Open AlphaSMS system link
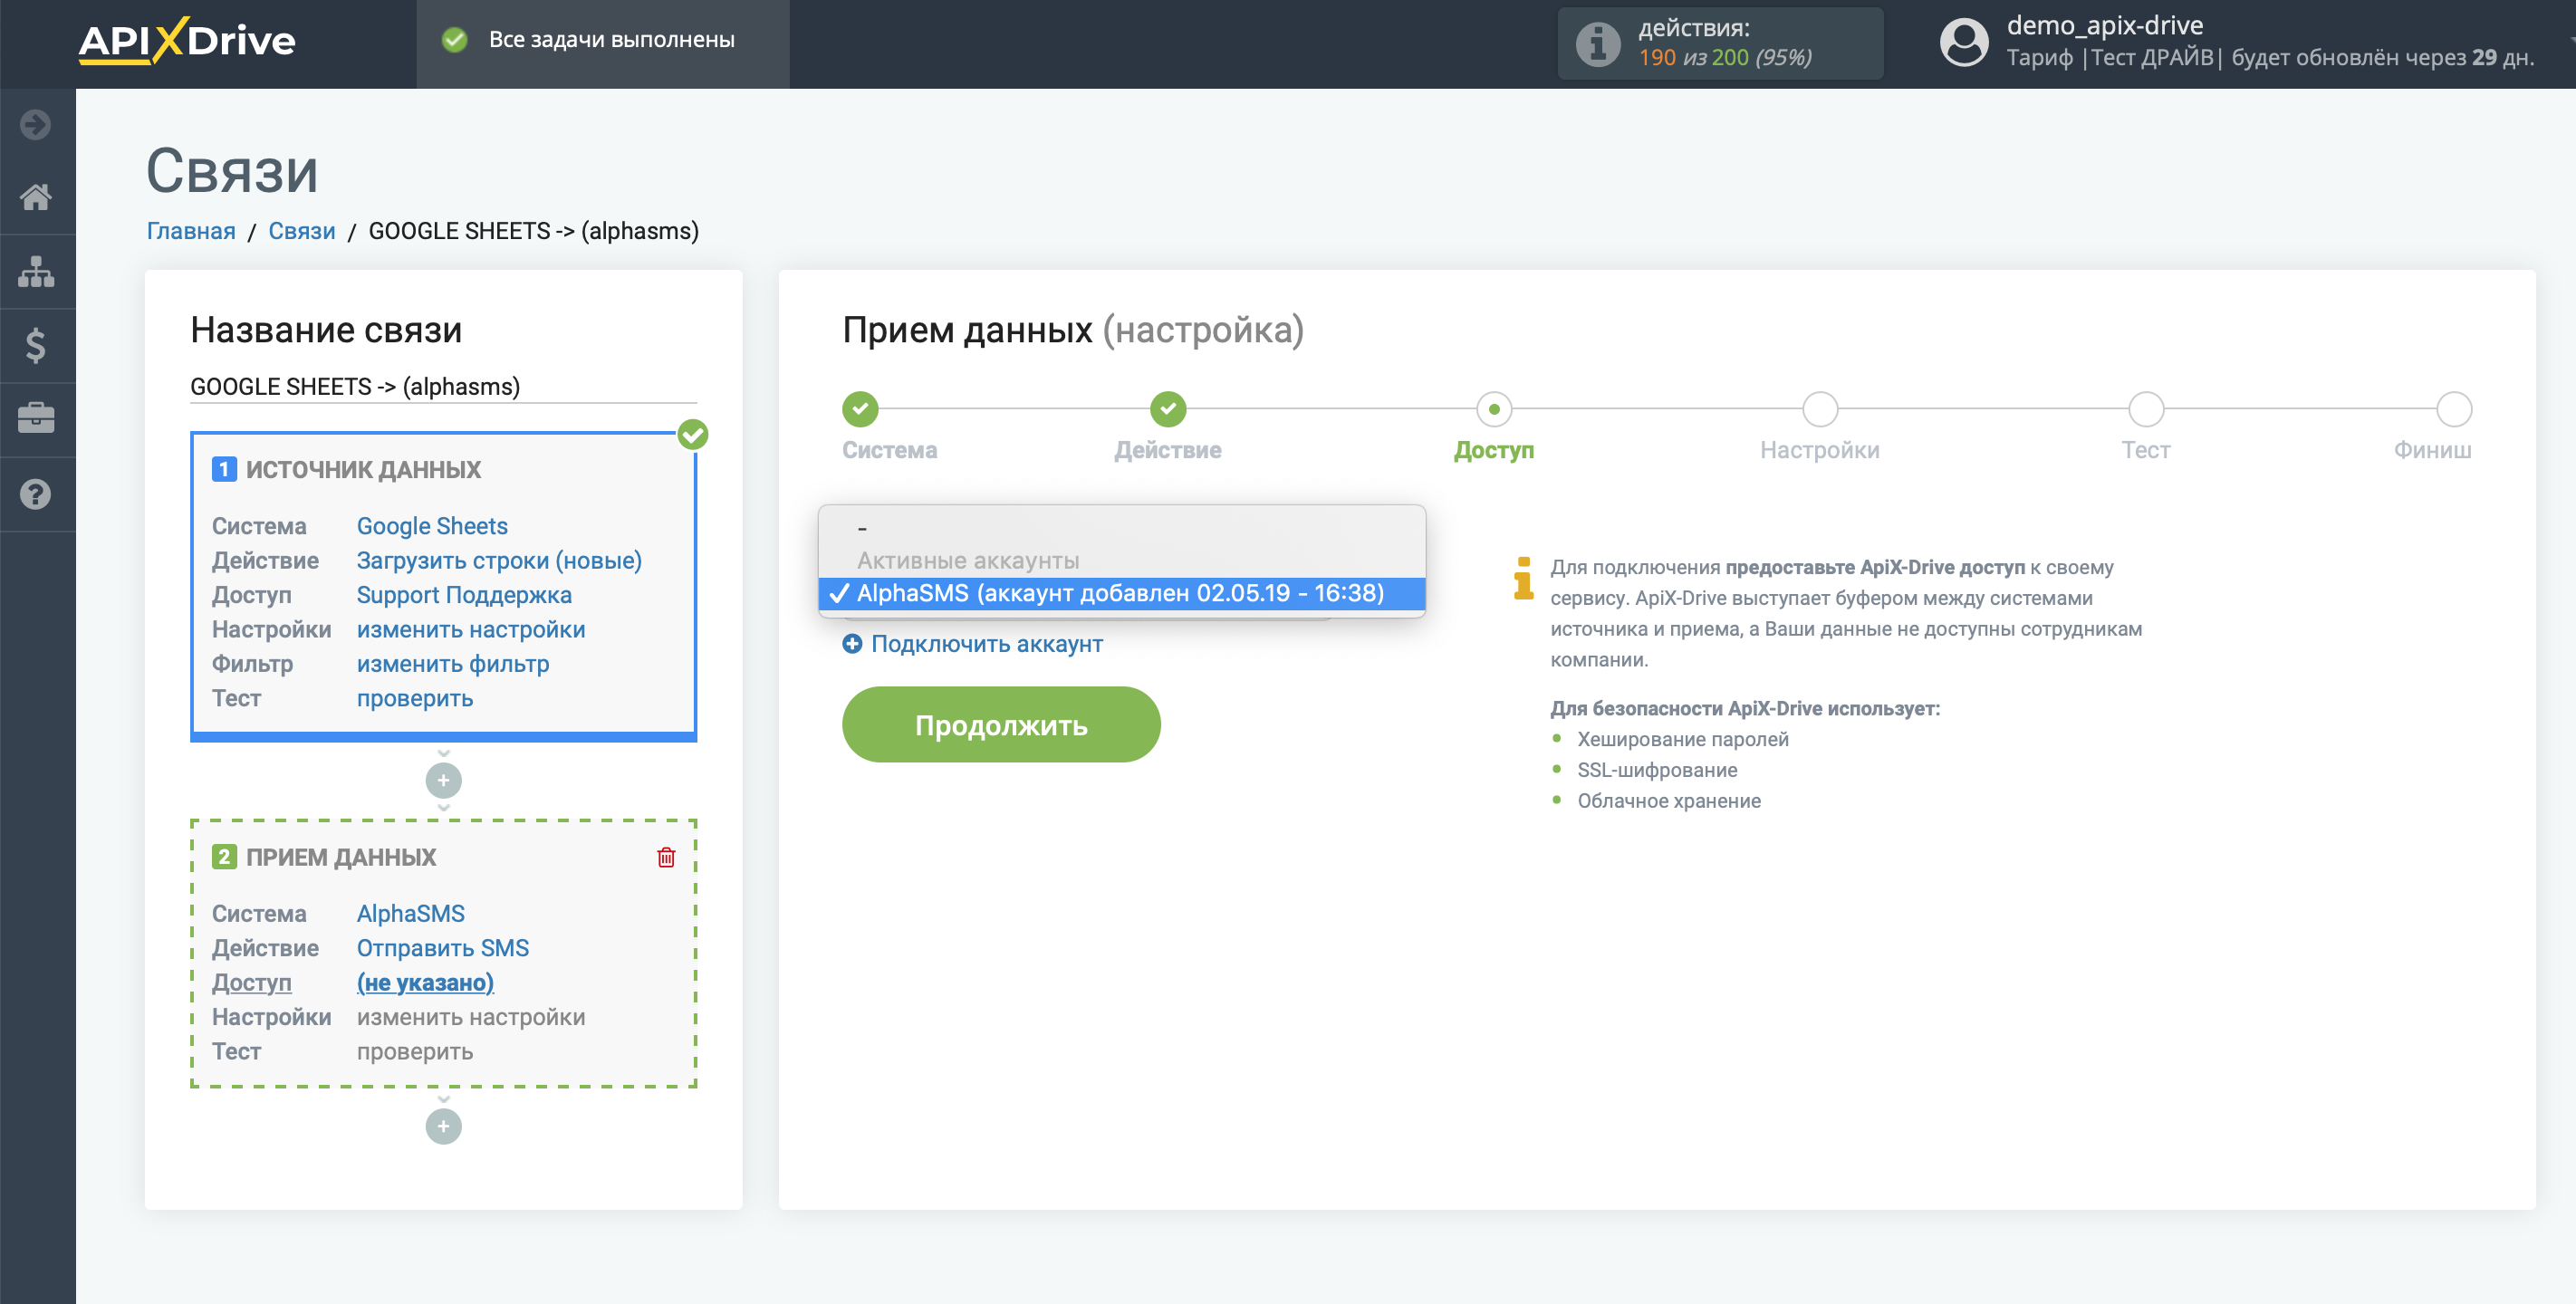Image resolution: width=2576 pixels, height=1304 pixels. pyautogui.click(x=411, y=913)
